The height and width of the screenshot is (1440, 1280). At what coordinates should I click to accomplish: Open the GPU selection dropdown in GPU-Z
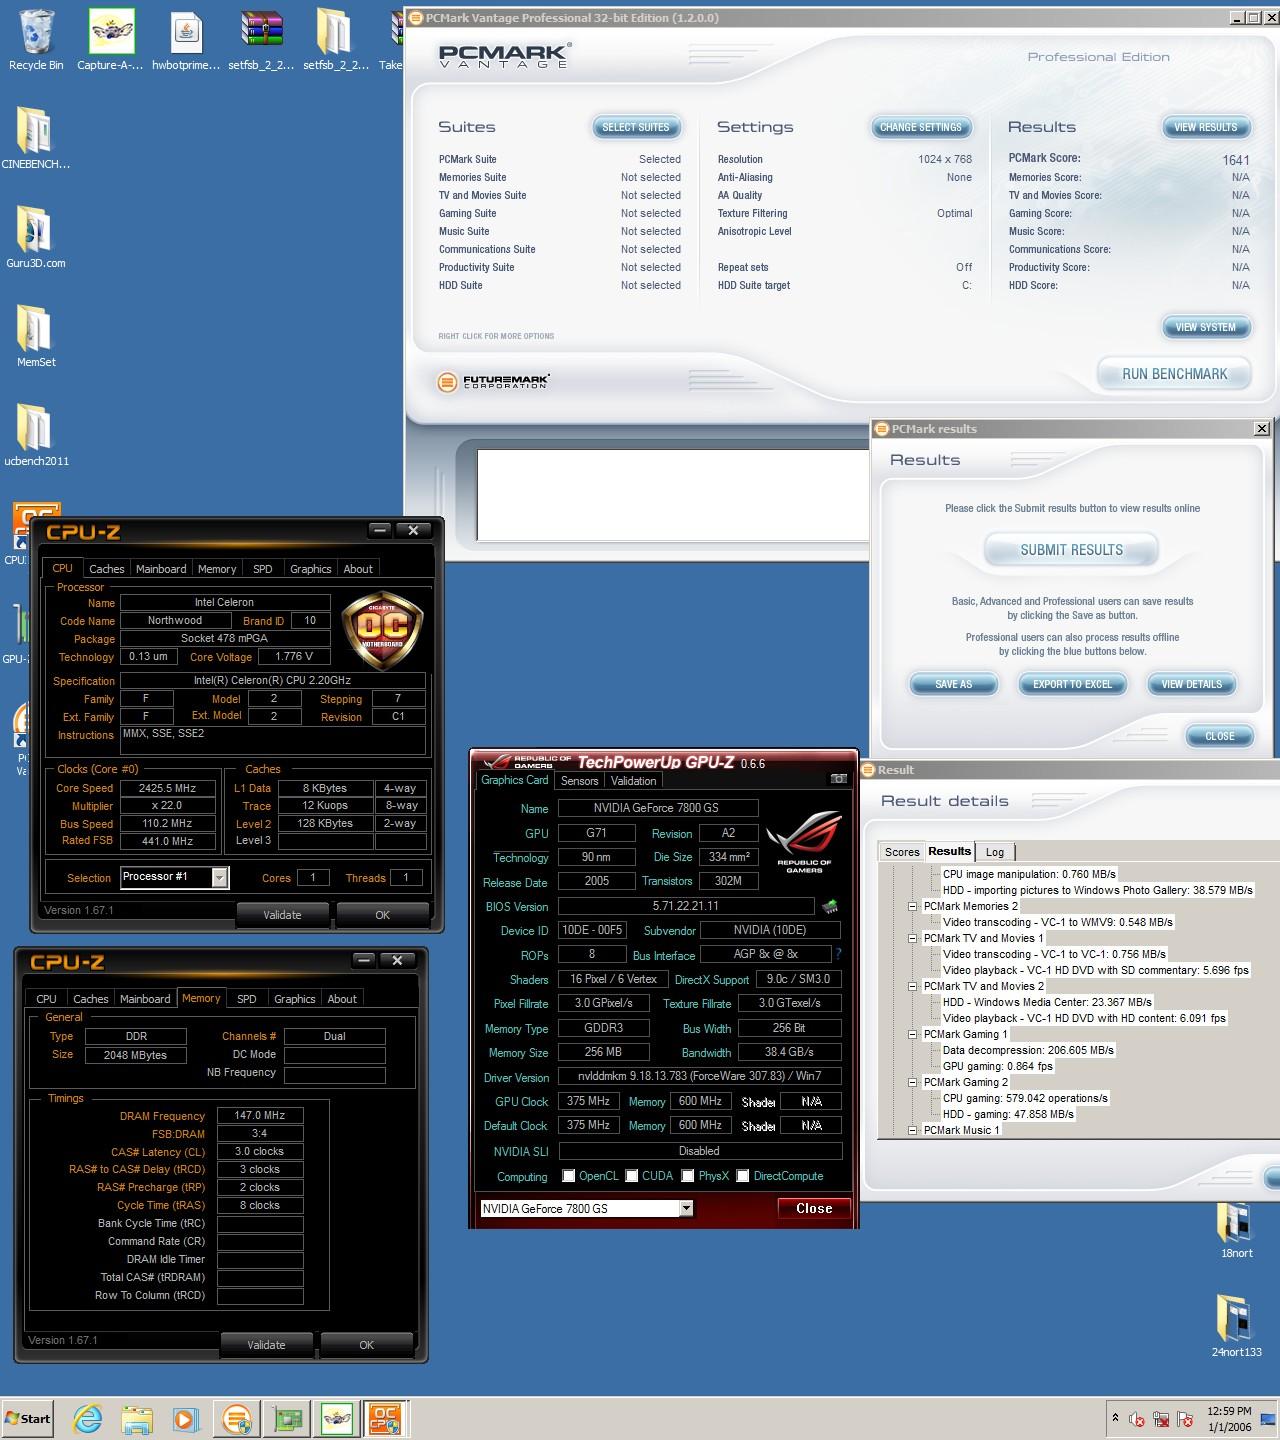tap(686, 1208)
